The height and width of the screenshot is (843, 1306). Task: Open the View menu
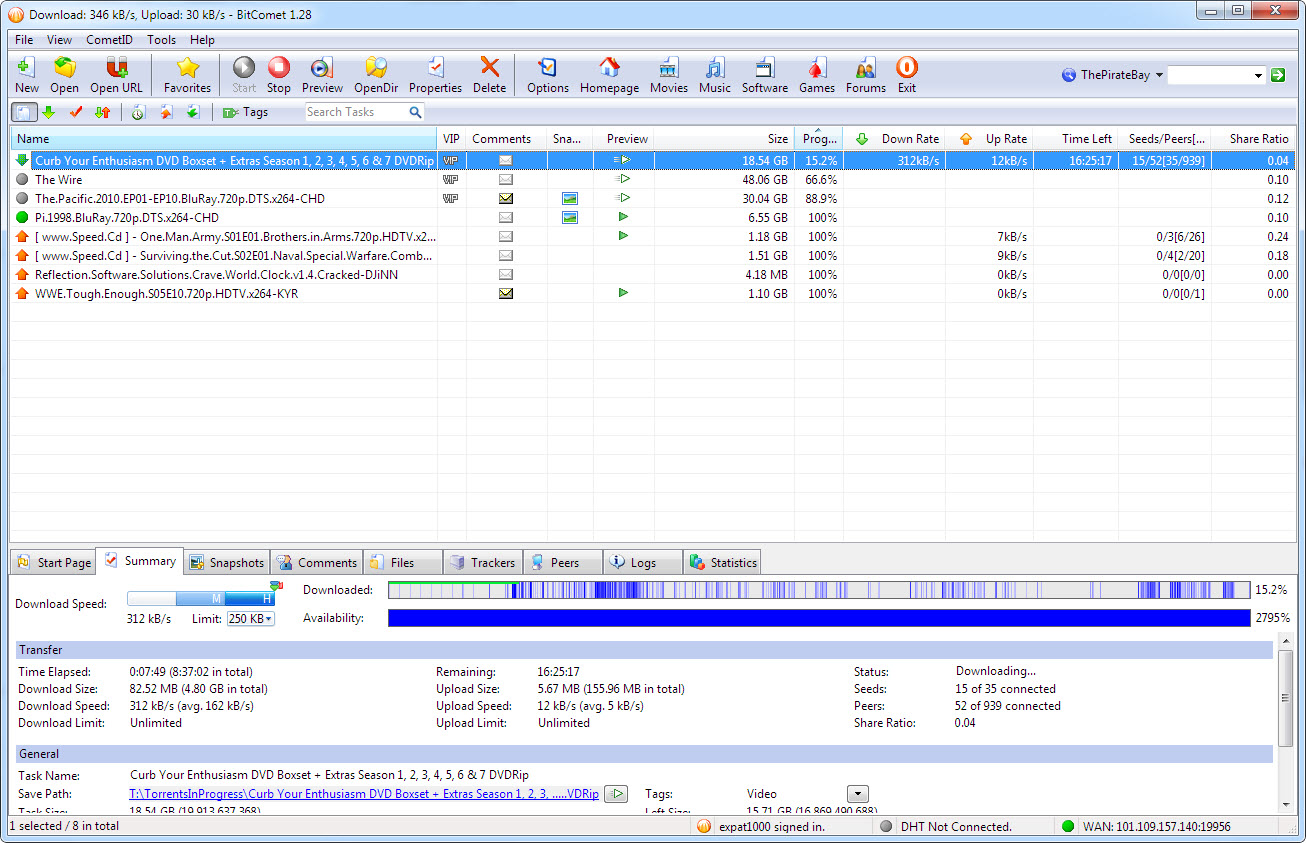pos(59,40)
